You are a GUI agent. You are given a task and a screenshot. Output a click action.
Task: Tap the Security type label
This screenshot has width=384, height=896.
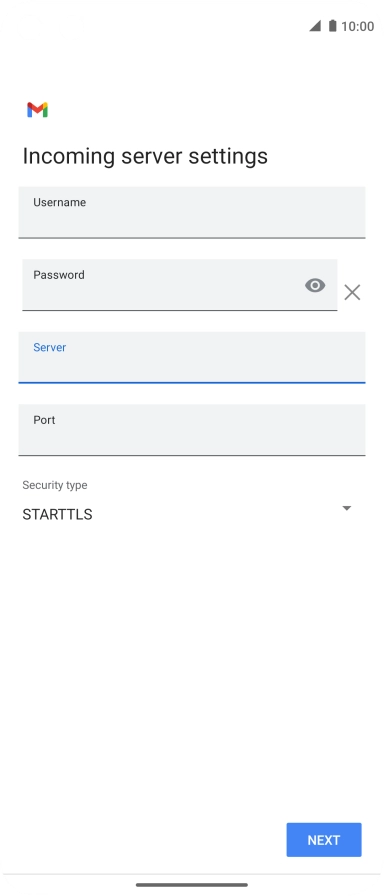coord(55,485)
